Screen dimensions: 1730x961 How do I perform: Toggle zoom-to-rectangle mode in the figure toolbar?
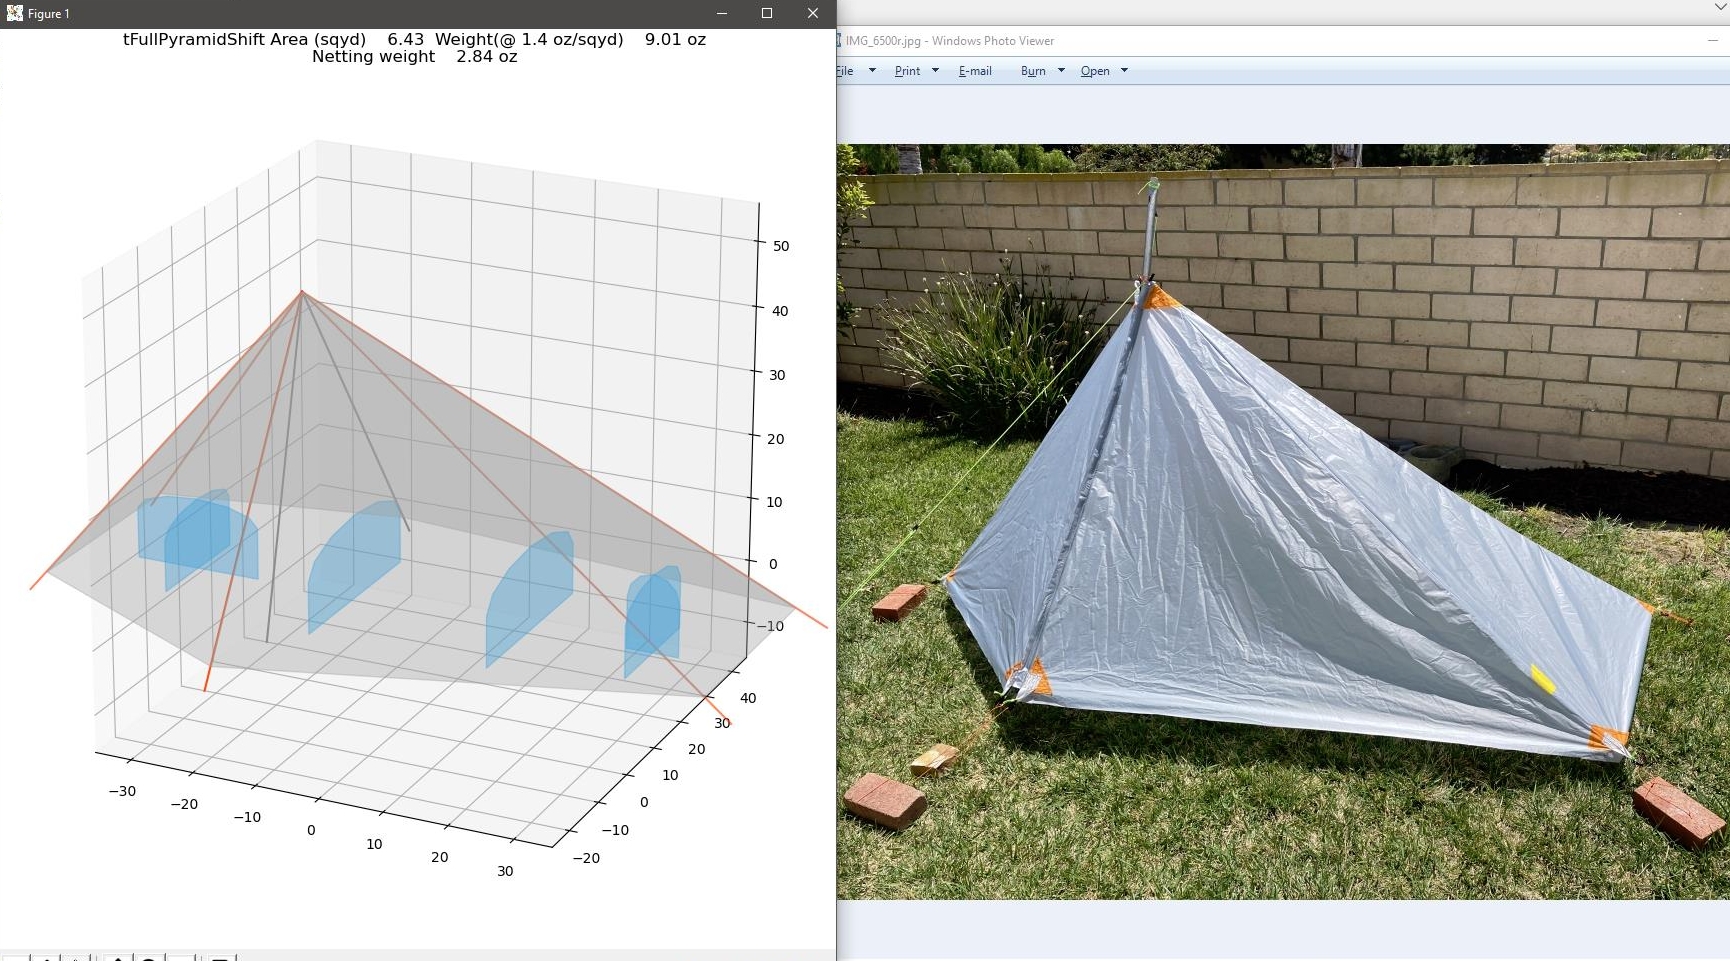pyautogui.click(x=149, y=957)
